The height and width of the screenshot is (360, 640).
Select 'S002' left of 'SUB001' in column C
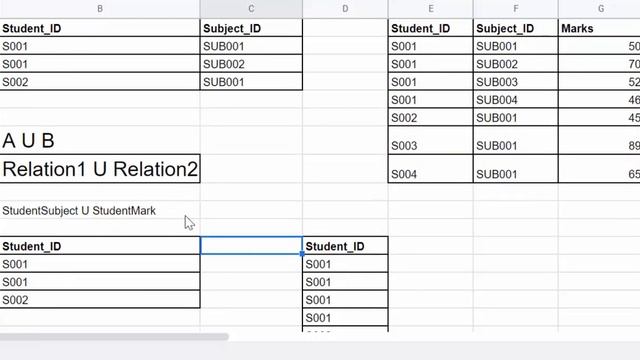pos(100,82)
